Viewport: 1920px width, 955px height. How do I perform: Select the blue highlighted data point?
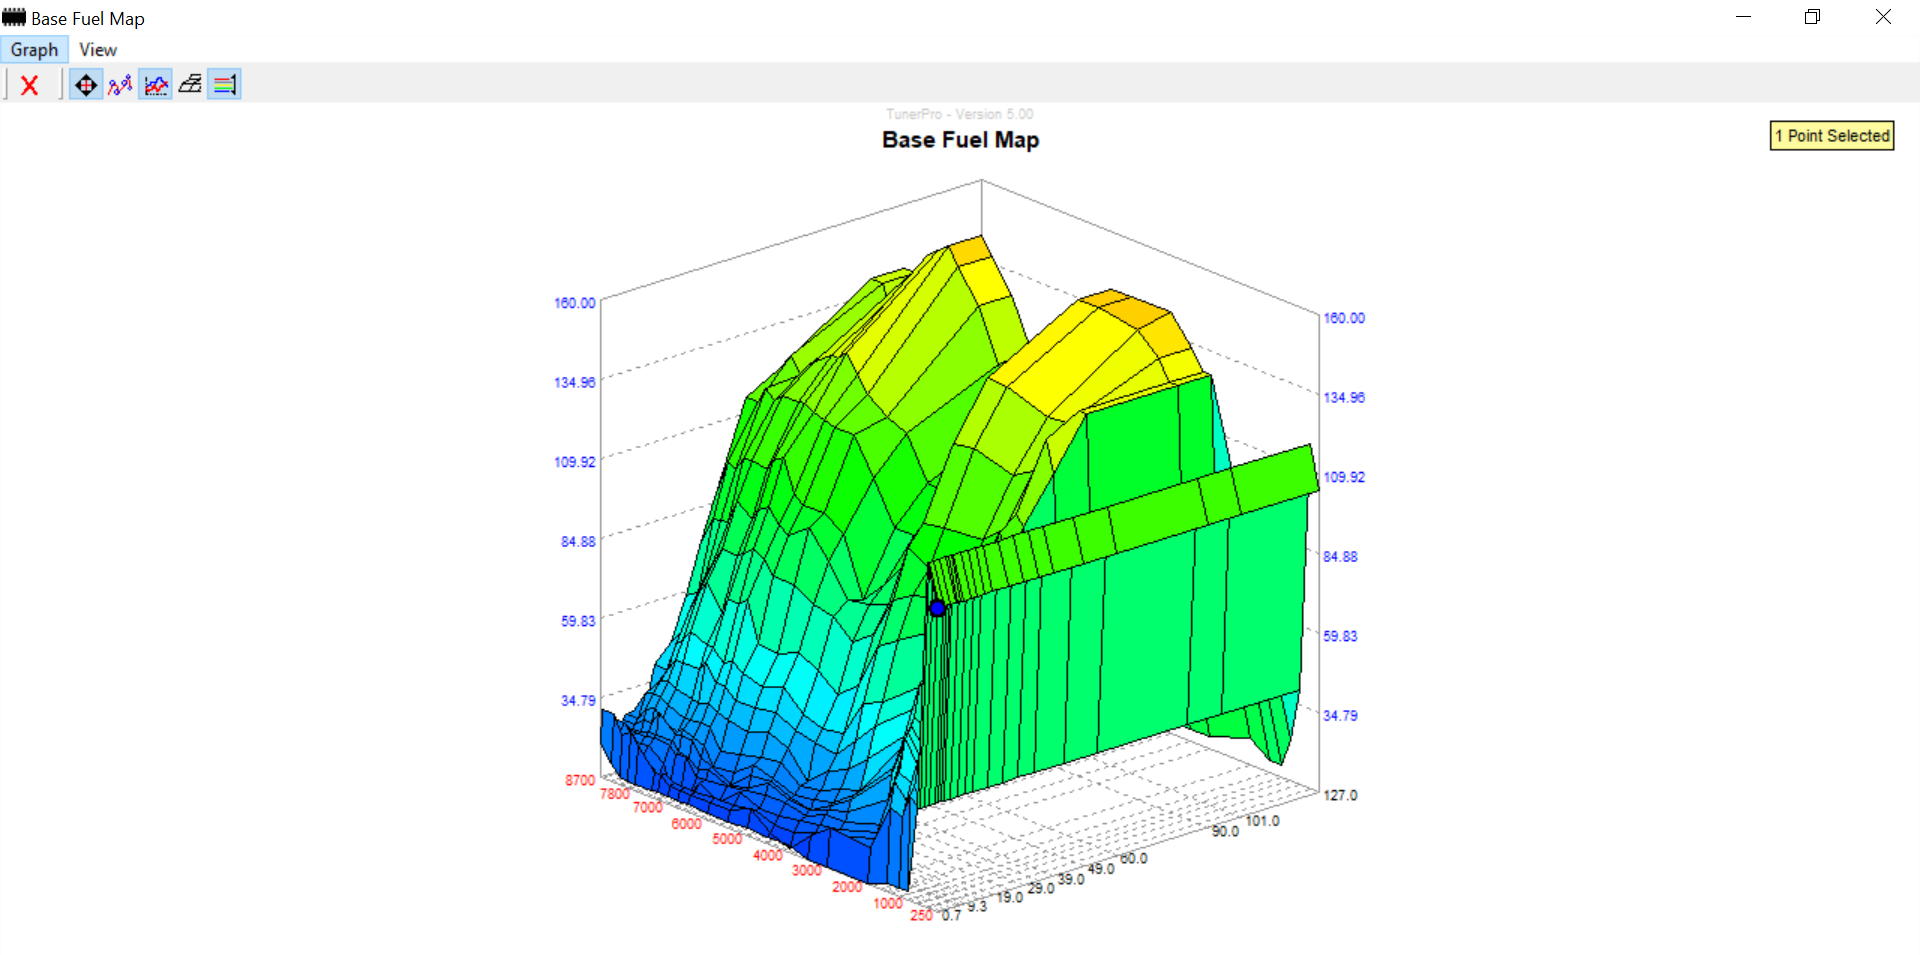tap(937, 608)
